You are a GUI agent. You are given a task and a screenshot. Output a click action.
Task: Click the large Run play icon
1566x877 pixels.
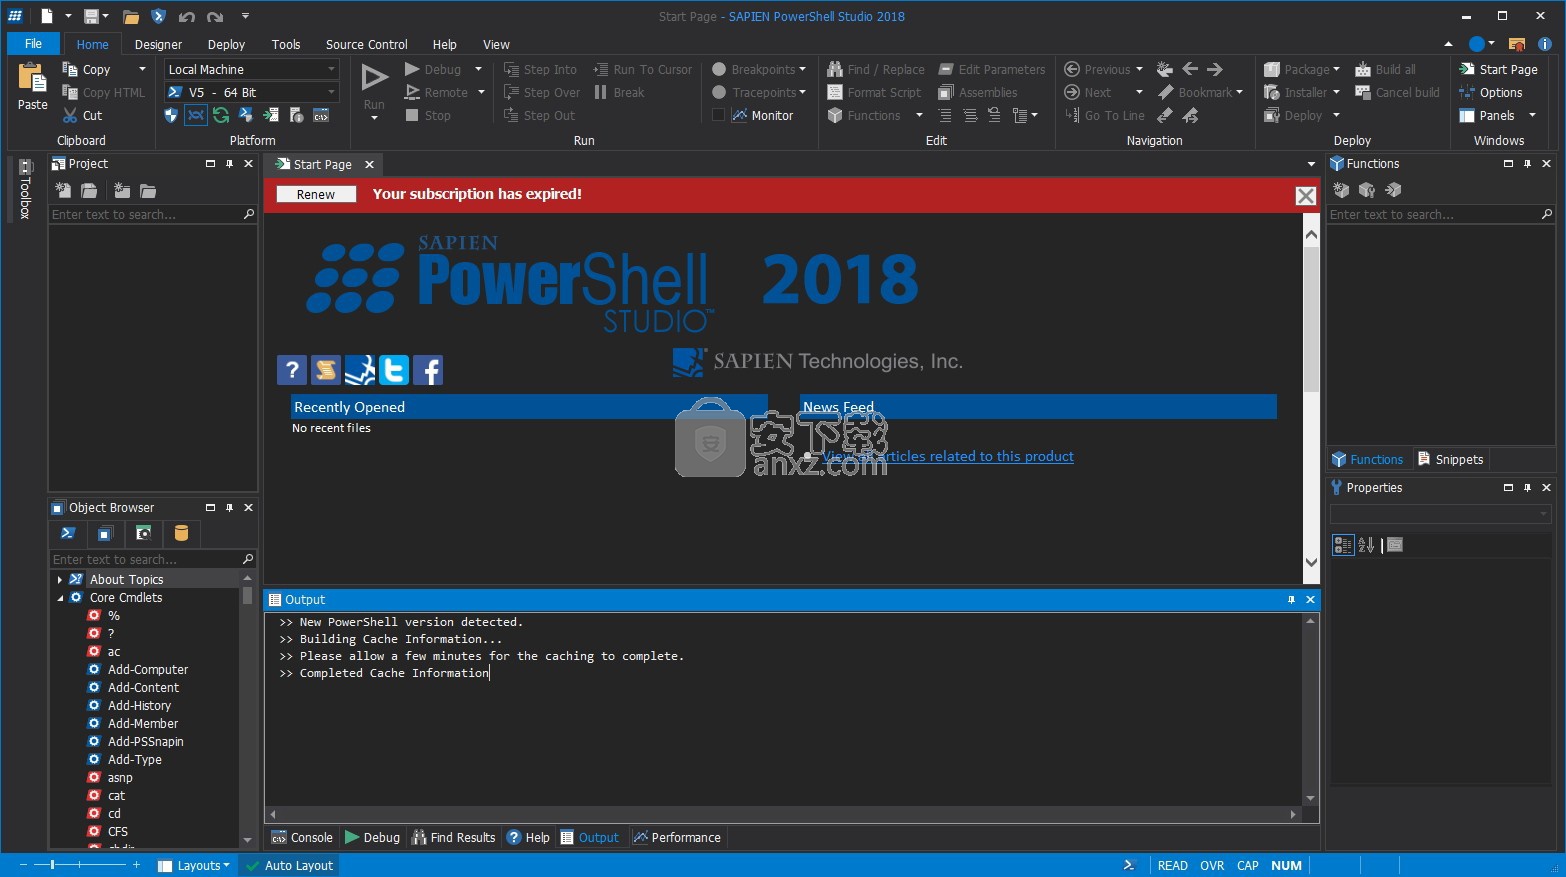click(x=374, y=77)
